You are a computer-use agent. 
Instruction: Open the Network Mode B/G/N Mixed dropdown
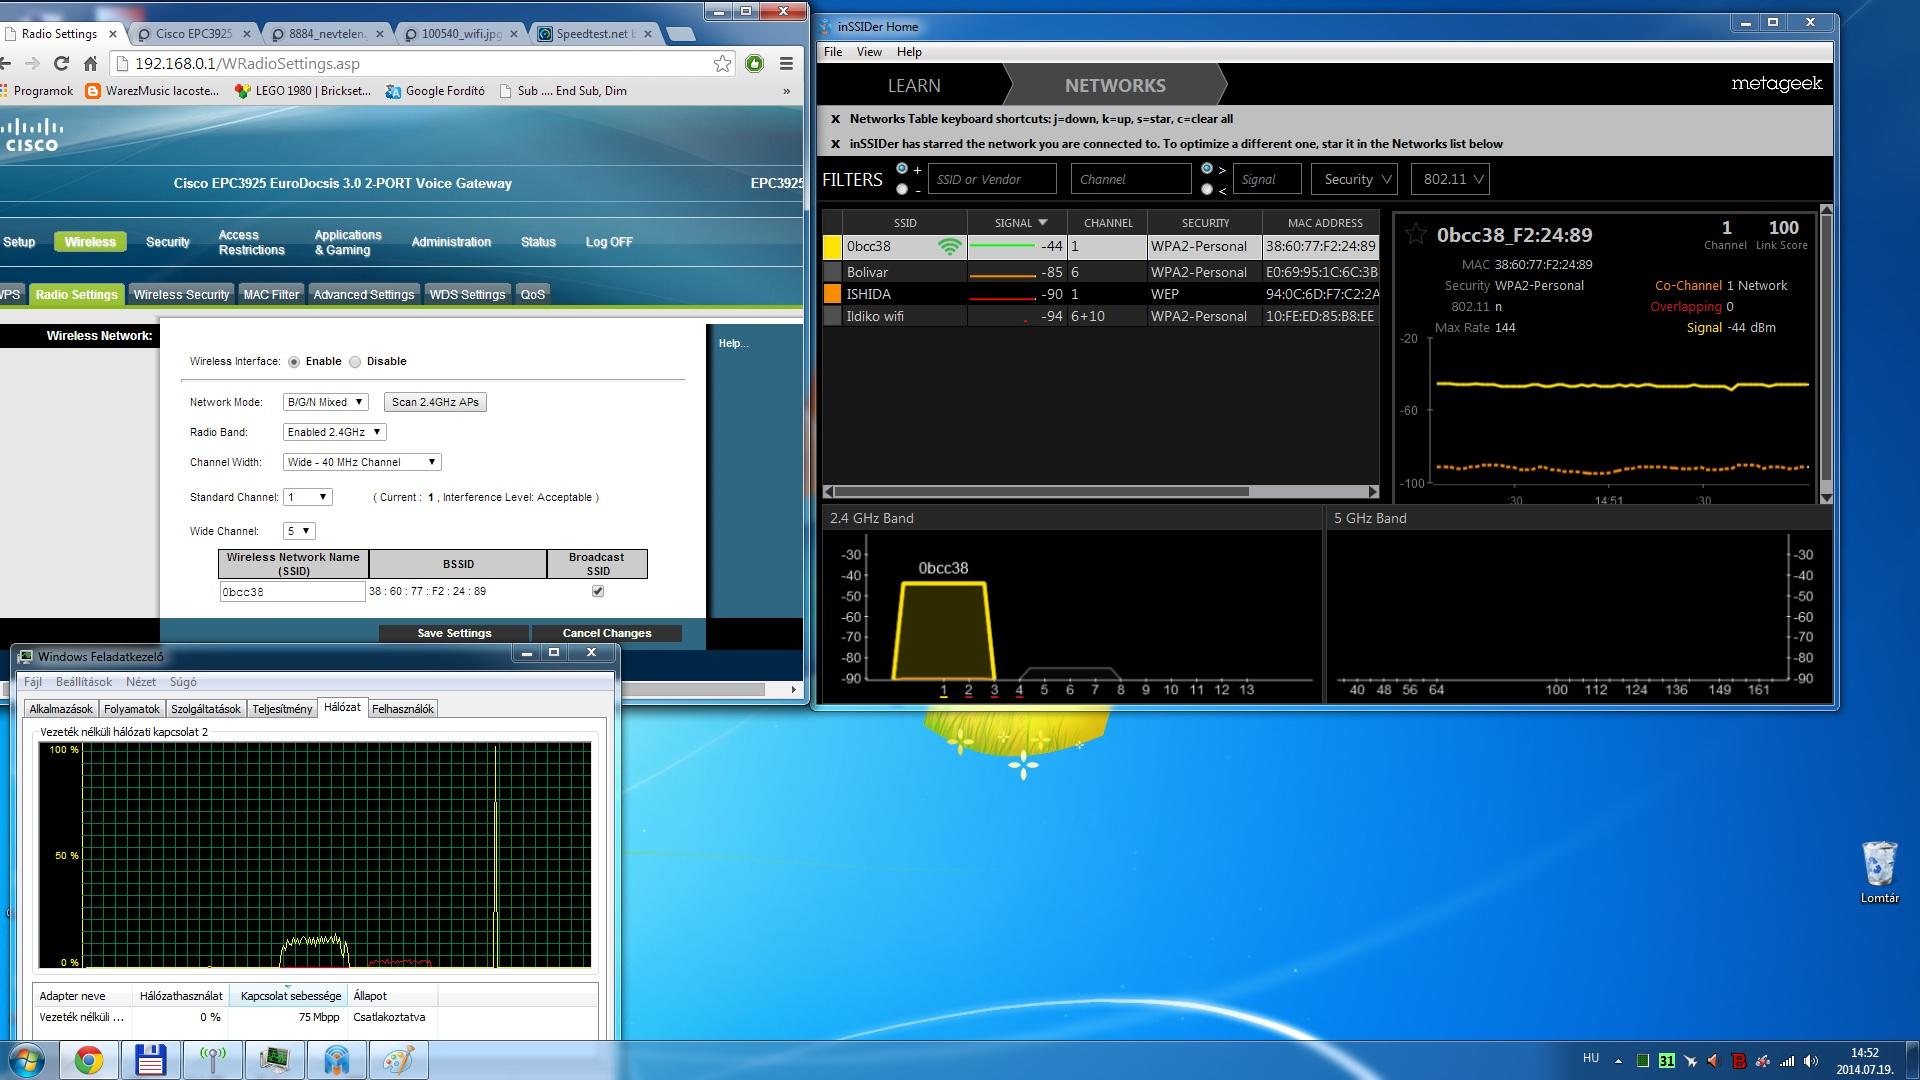[x=325, y=402]
